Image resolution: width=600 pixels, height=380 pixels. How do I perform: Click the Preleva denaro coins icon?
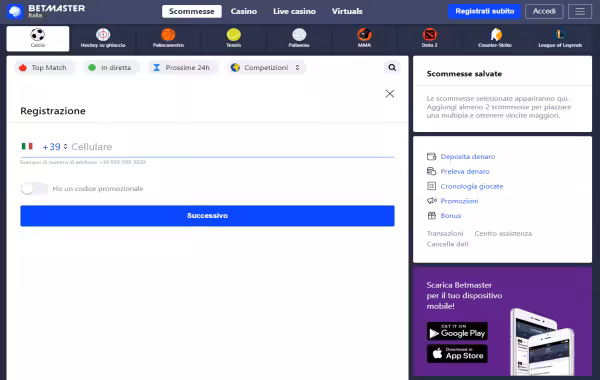coord(432,171)
